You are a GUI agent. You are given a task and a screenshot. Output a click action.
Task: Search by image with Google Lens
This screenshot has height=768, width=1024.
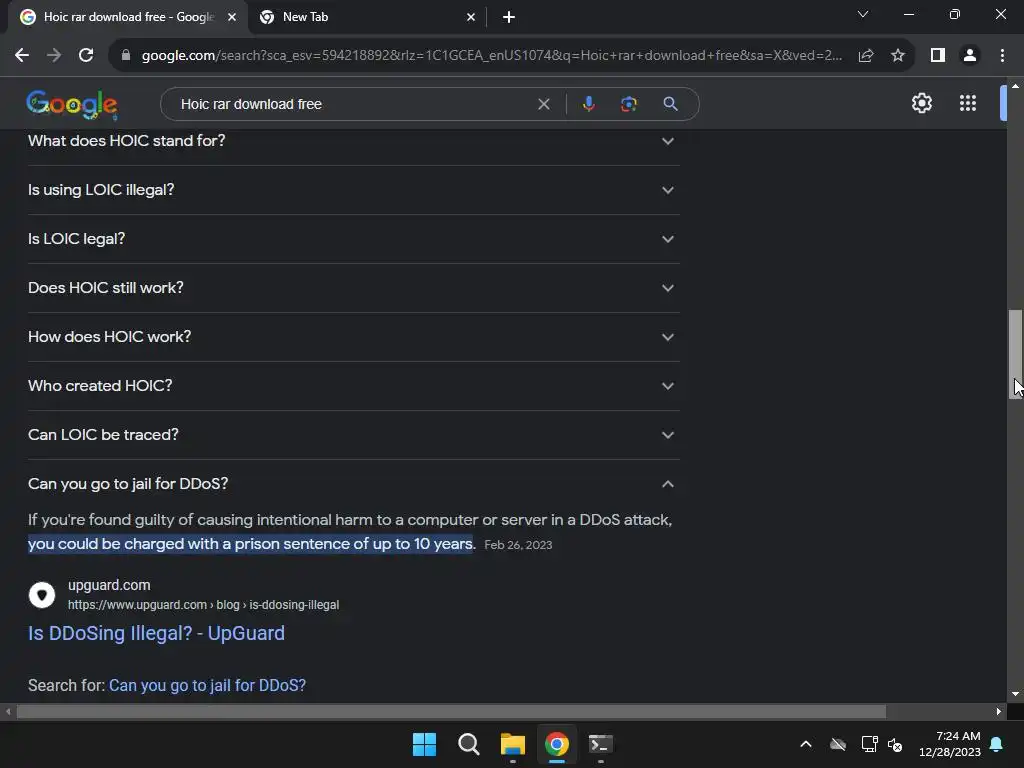628,104
